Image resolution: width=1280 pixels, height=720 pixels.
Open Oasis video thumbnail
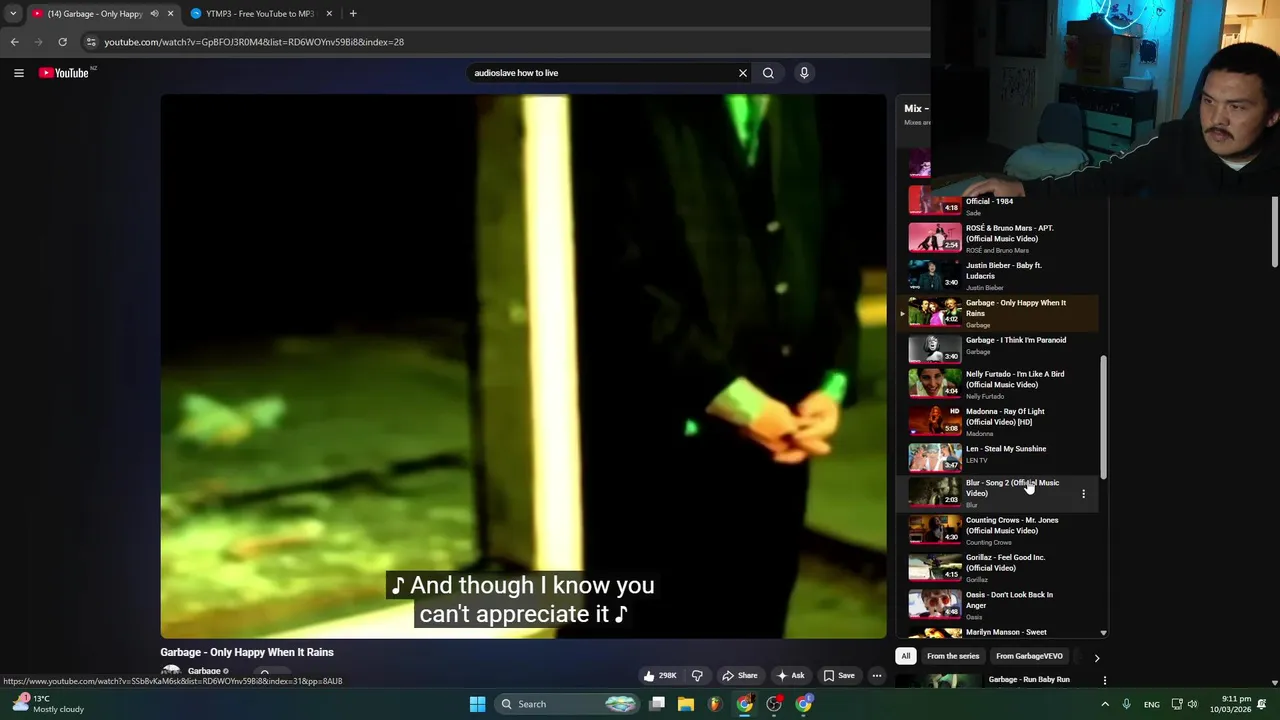(x=934, y=604)
